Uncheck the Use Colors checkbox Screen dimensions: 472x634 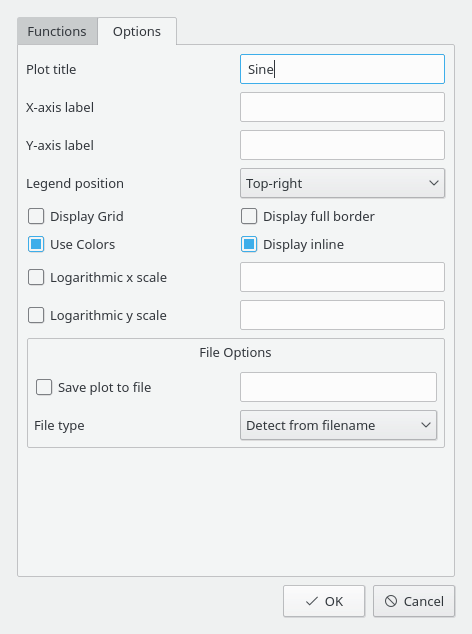pos(36,244)
